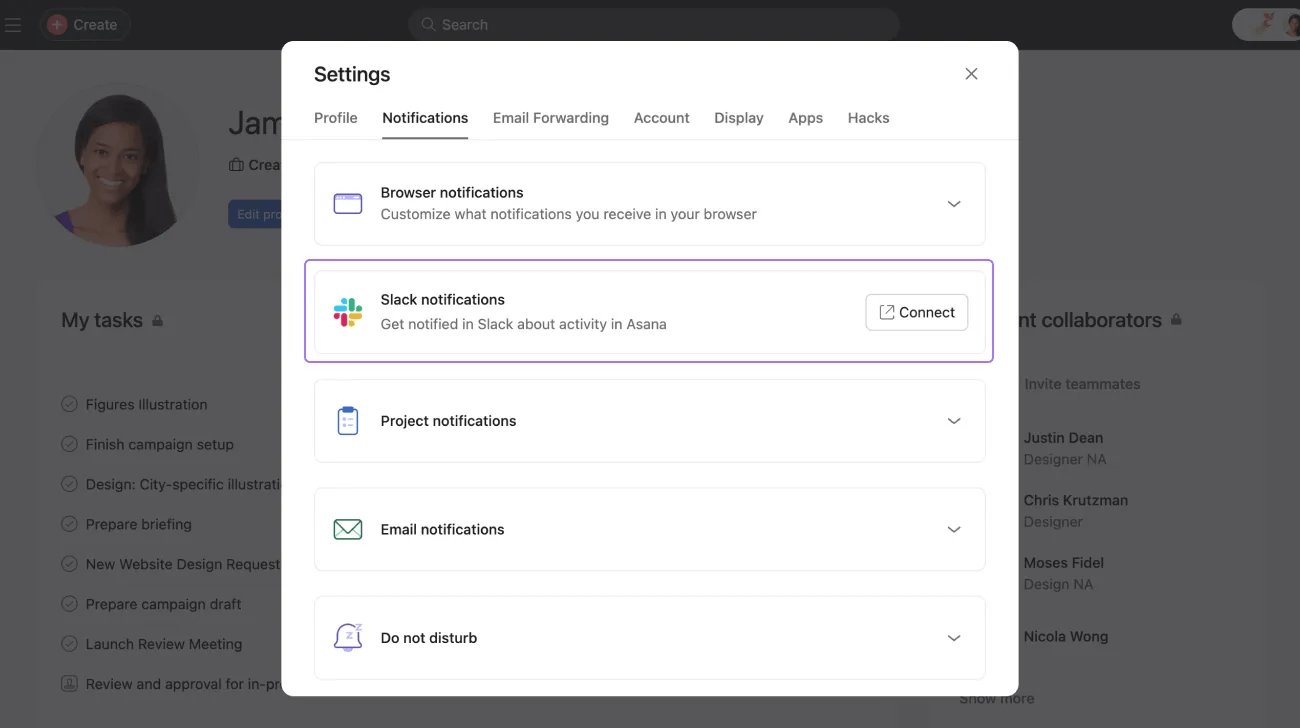
Task: Click the Browser notifications window icon
Action: coord(347,203)
